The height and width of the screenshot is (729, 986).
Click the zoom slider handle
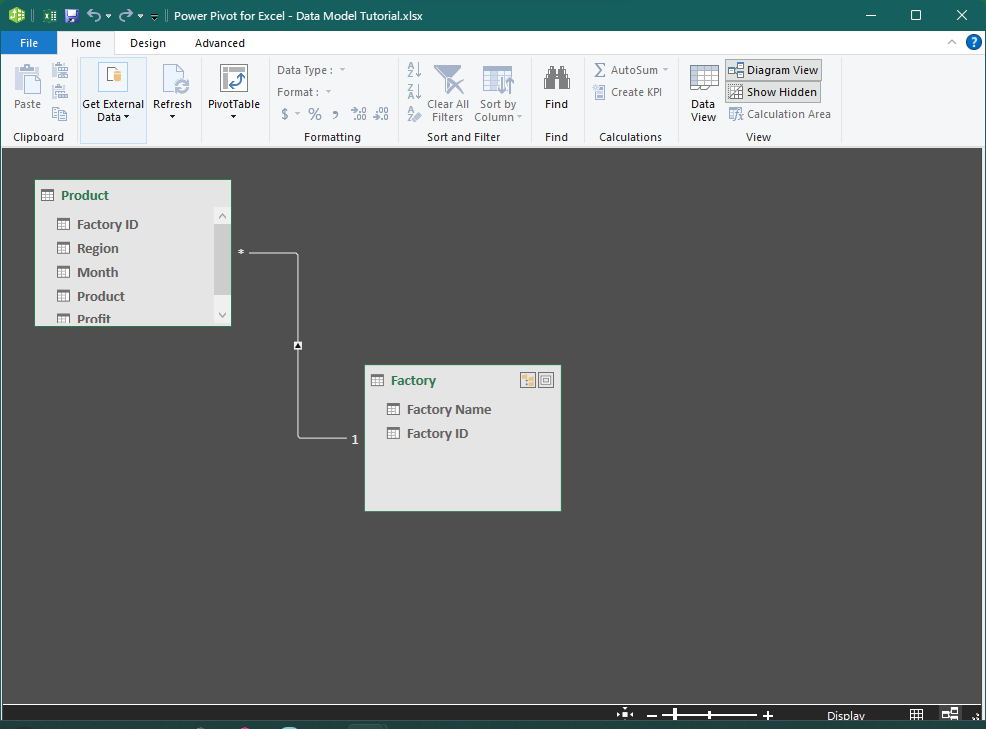675,715
